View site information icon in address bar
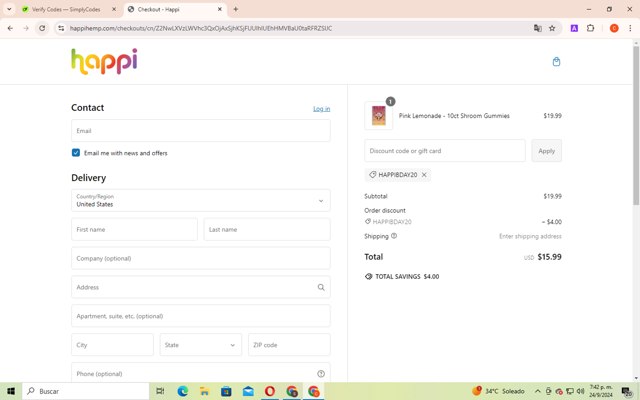The height and width of the screenshot is (400, 640). [x=61, y=28]
